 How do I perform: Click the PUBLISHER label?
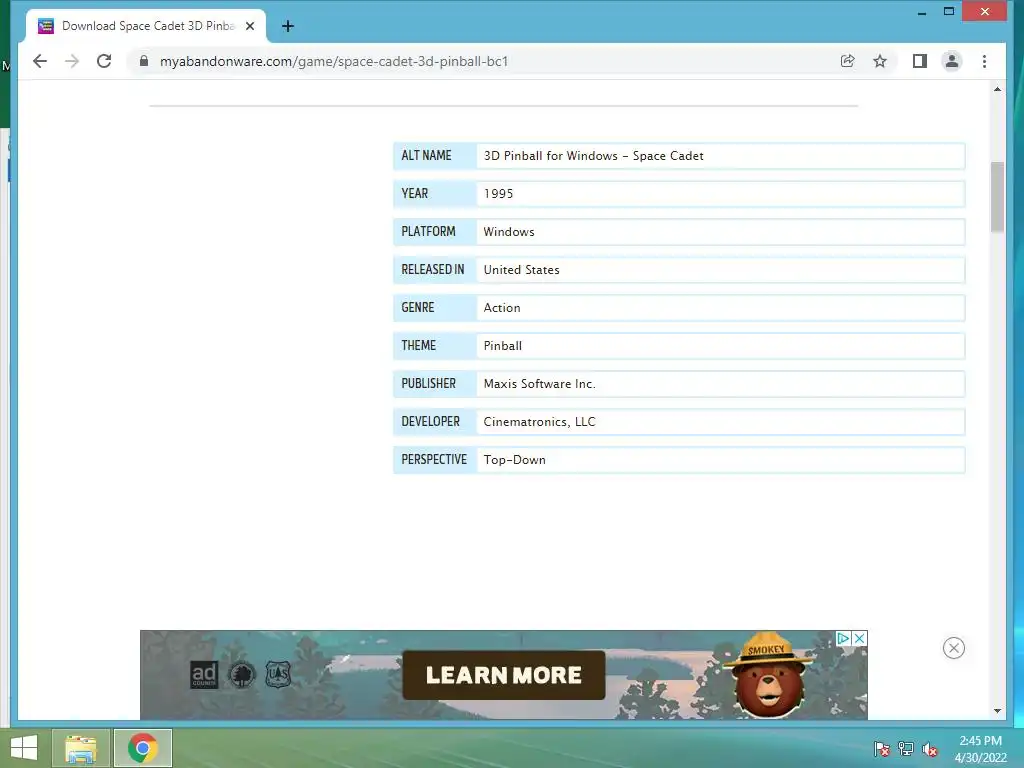click(428, 384)
